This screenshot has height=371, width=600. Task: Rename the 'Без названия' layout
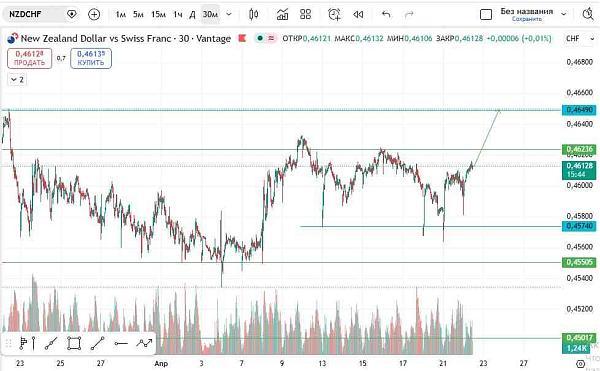(x=527, y=11)
